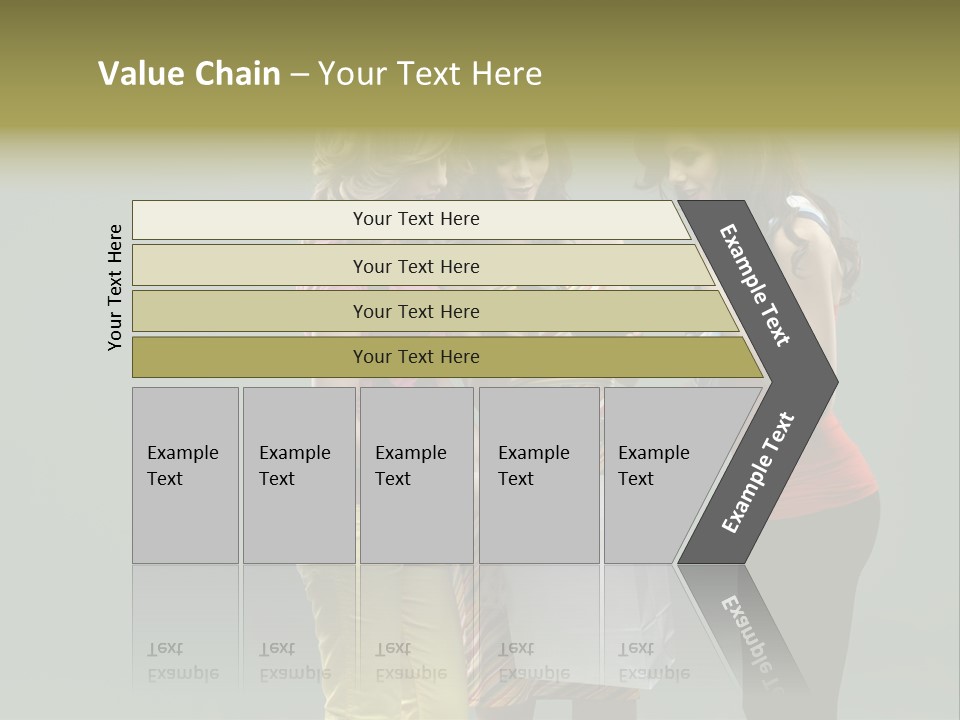Image resolution: width=960 pixels, height=720 pixels.
Task: Select the first gray "Example Text" box
Action: pyautogui.click(x=186, y=475)
